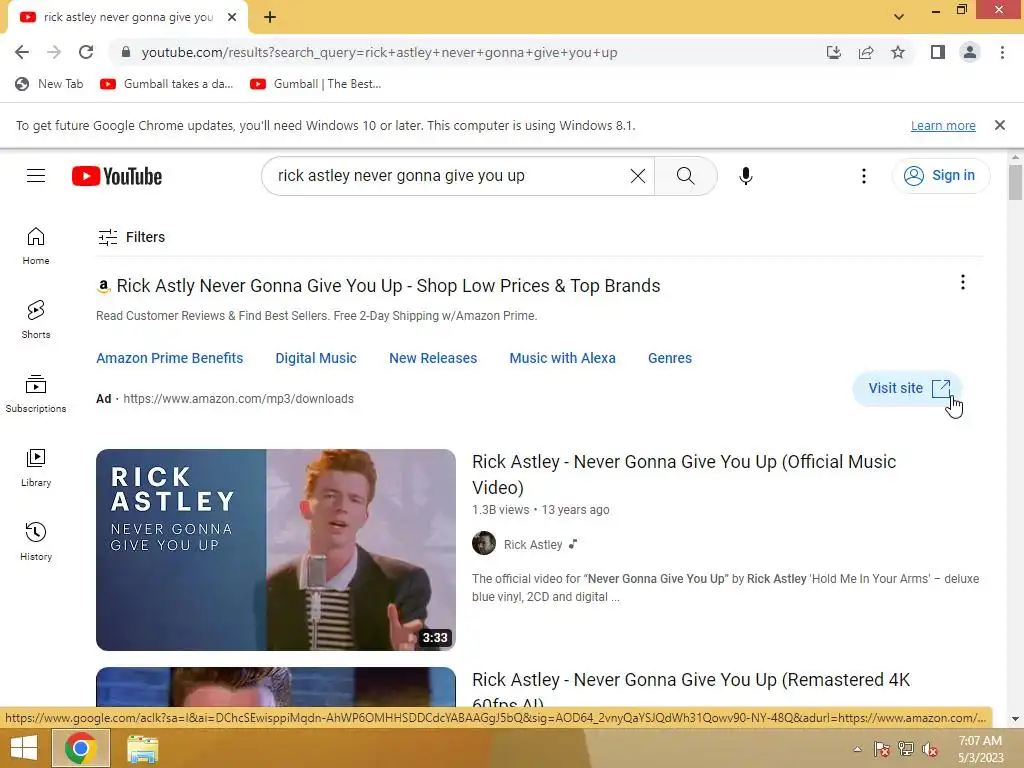Open Genres link

point(669,358)
